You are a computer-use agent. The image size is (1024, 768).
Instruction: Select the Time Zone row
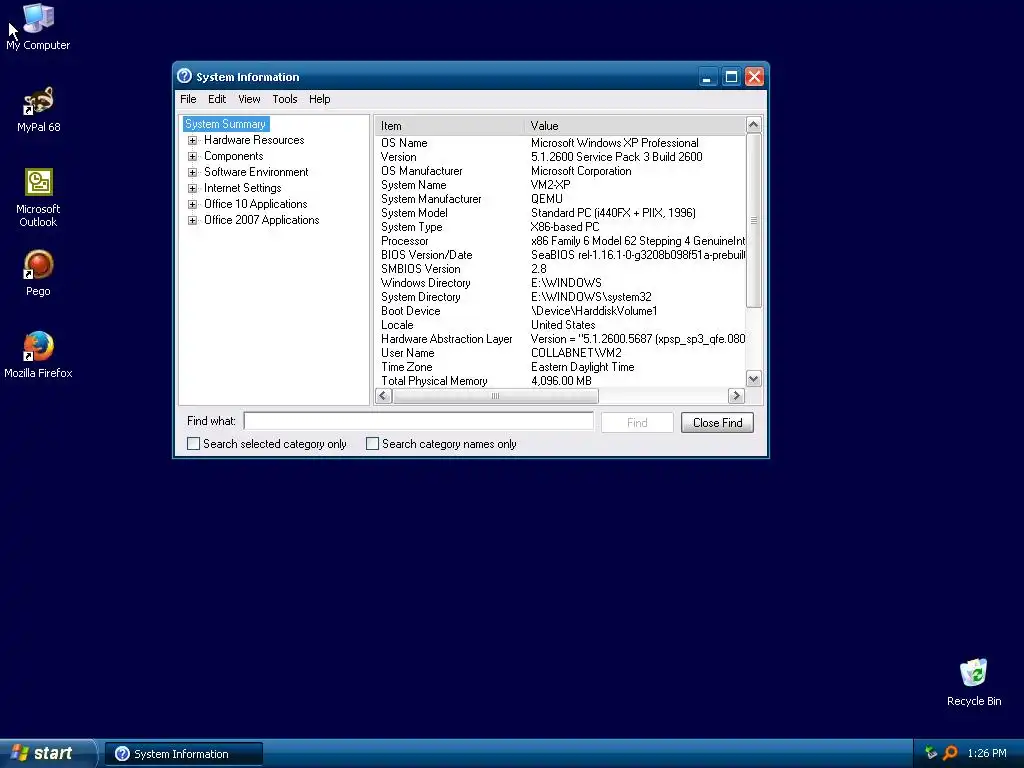point(560,367)
